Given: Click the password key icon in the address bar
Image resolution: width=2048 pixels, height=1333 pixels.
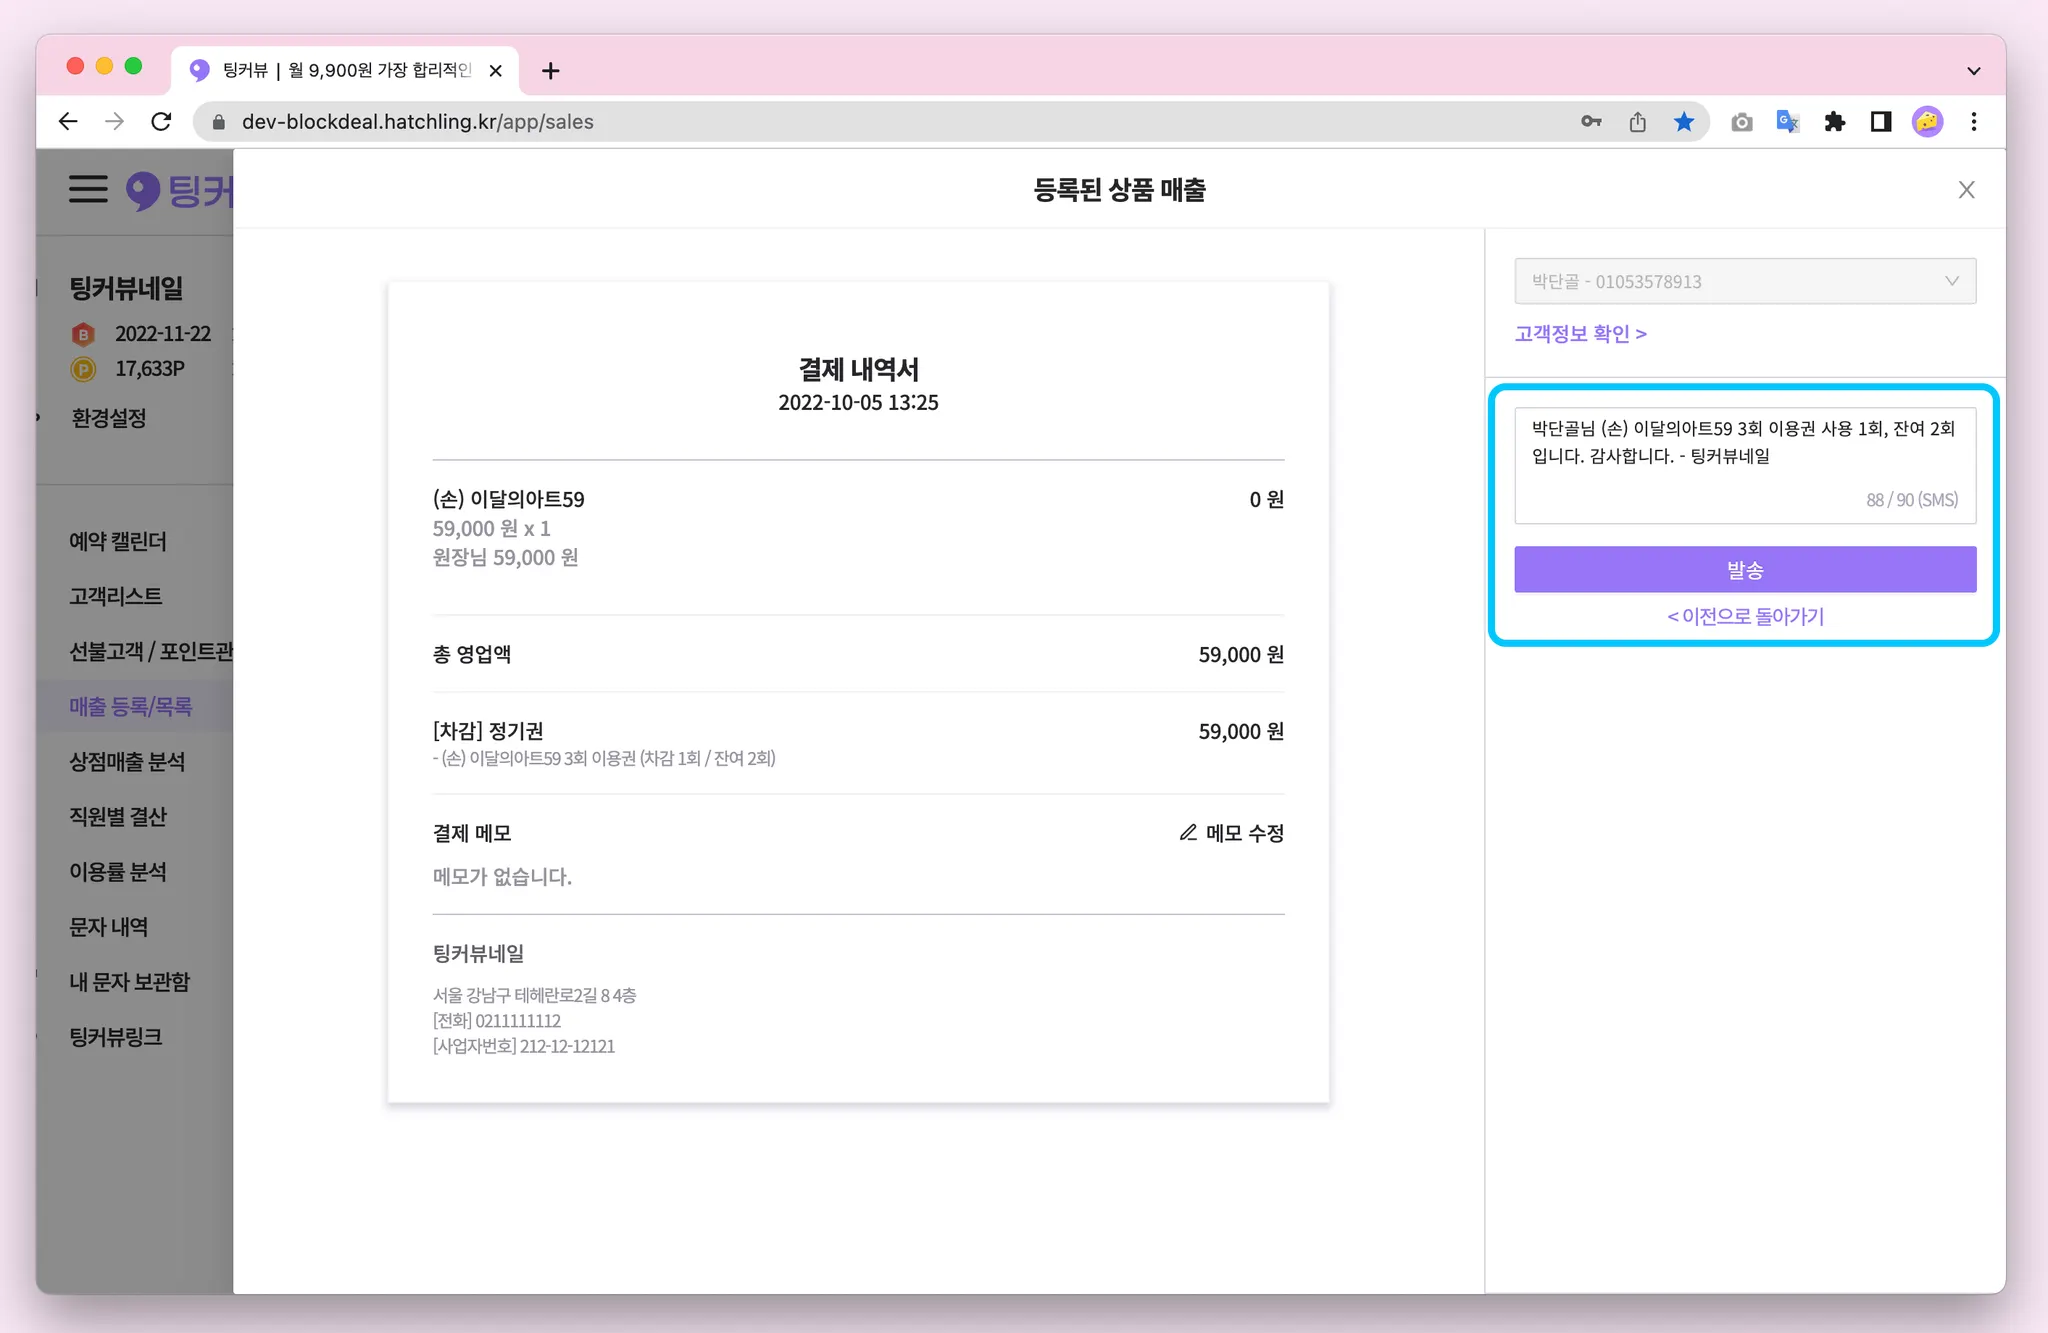Looking at the screenshot, I should pyautogui.click(x=1591, y=122).
